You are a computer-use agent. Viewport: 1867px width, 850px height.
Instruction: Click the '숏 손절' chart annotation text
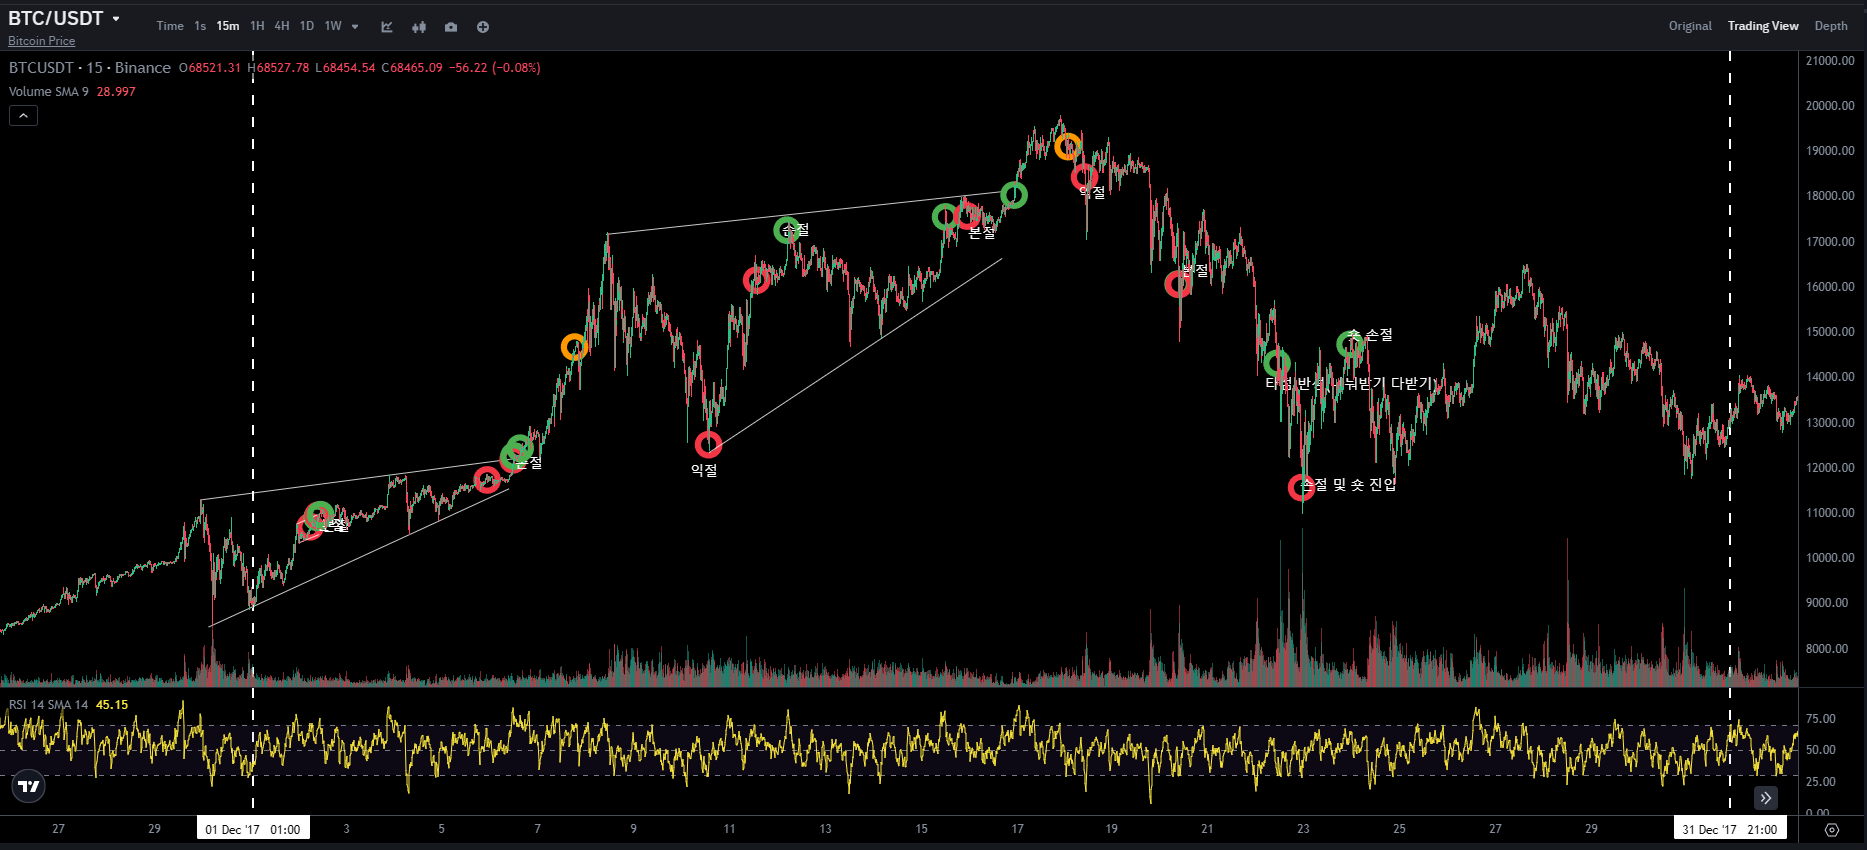[1370, 335]
